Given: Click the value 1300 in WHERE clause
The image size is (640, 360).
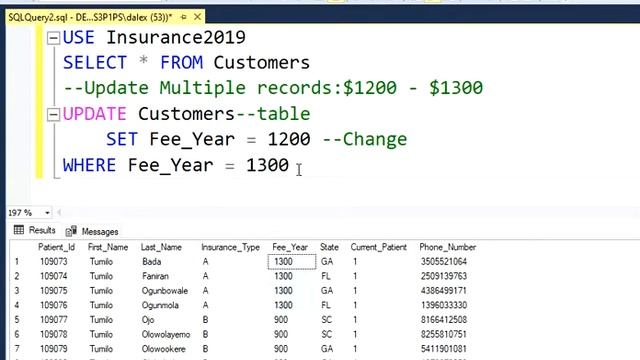Looking at the screenshot, I should click(x=267, y=165).
